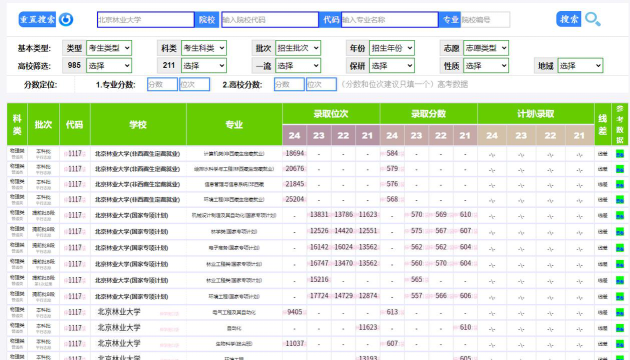Open the 招生年份 dropdown
Screen dimensions: 630x360
pos(392,48)
